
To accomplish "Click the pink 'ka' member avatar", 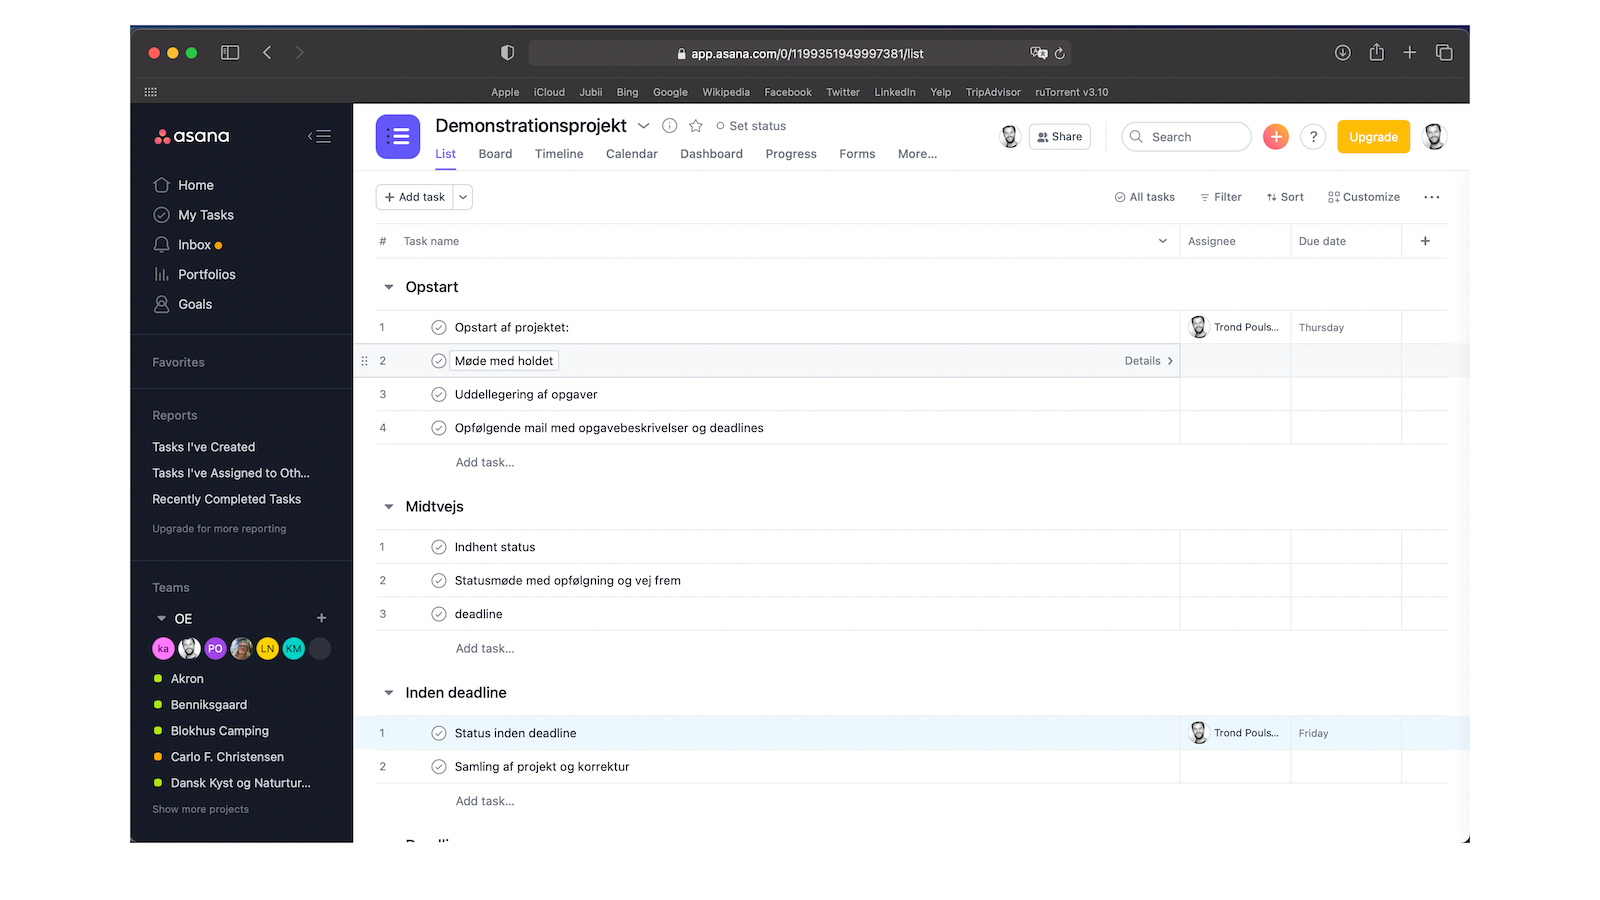I will pyautogui.click(x=163, y=648).
